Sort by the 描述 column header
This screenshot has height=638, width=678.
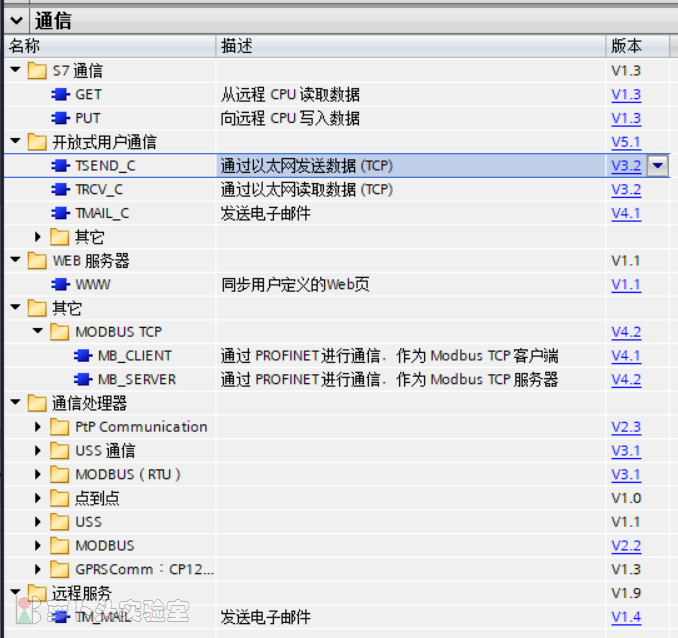click(x=411, y=46)
